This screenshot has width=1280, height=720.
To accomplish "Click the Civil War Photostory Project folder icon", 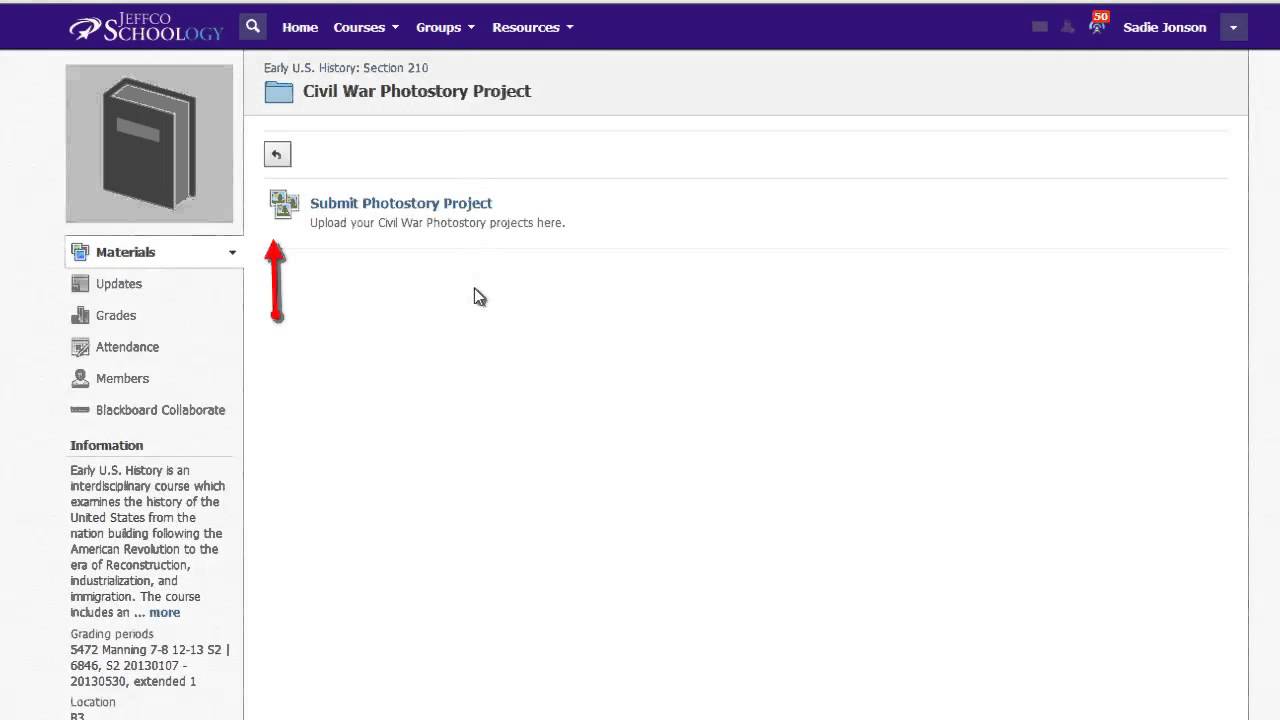I will (279, 92).
